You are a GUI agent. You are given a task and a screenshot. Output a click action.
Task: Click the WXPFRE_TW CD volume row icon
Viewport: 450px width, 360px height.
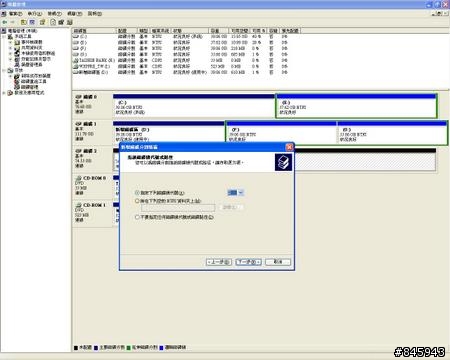point(76,66)
